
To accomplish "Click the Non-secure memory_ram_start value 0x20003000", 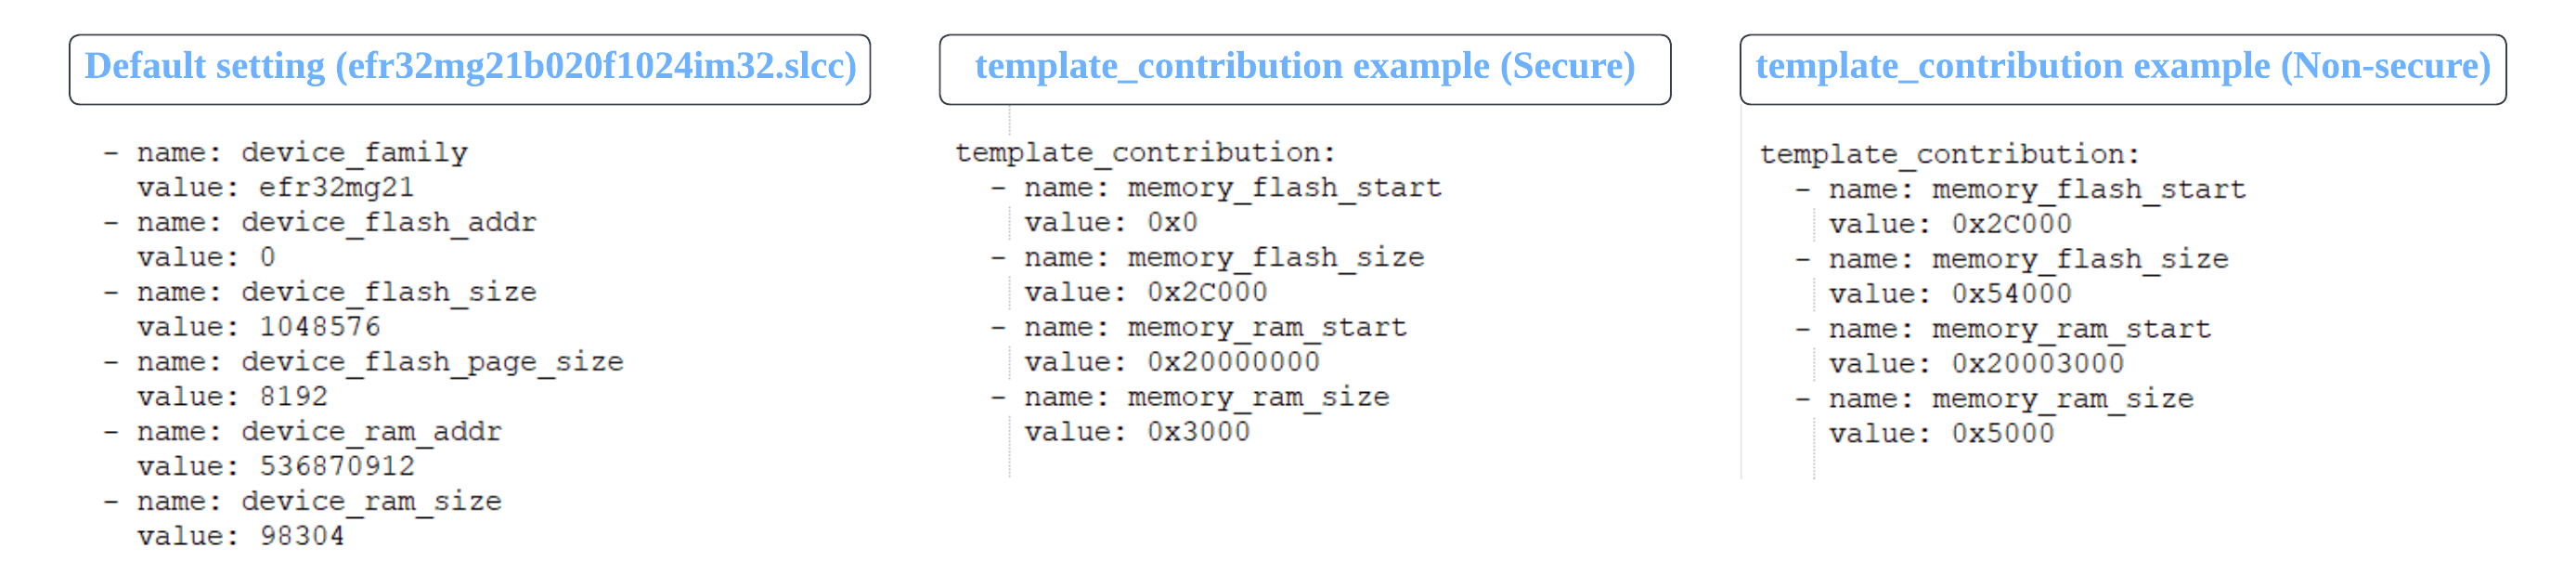I will coord(2037,364).
